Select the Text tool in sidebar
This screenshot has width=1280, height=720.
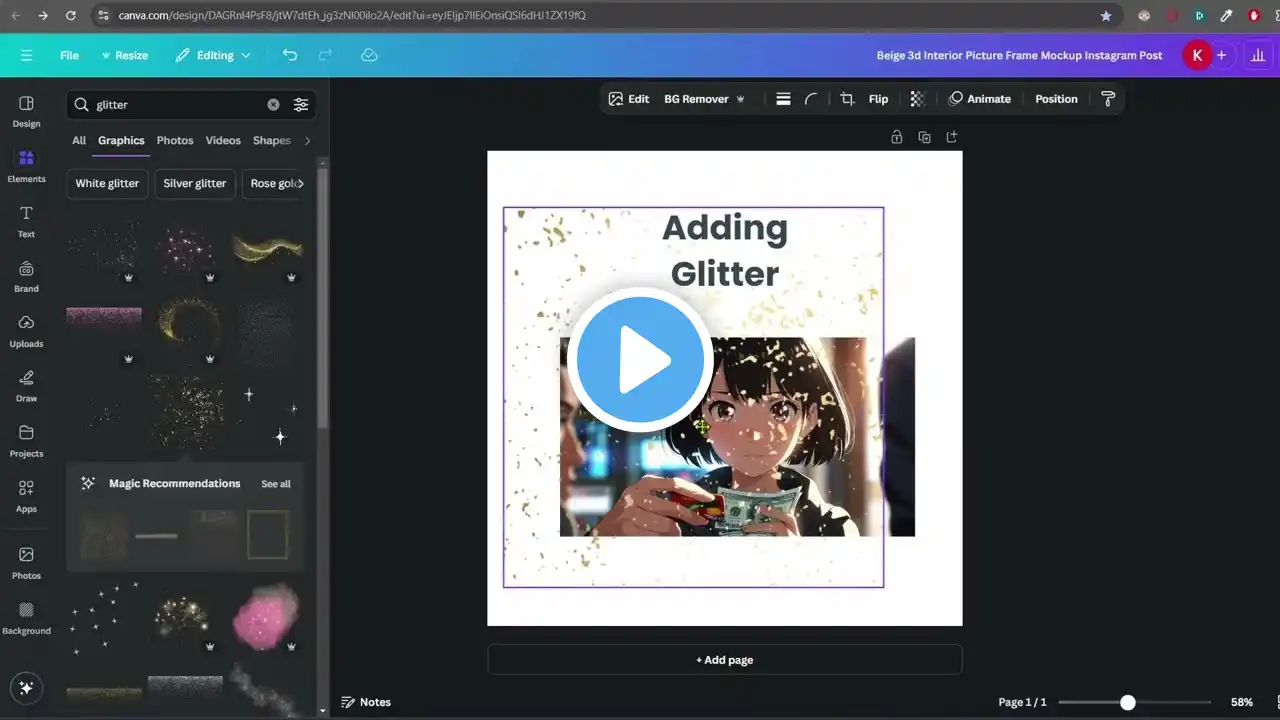point(26,221)
